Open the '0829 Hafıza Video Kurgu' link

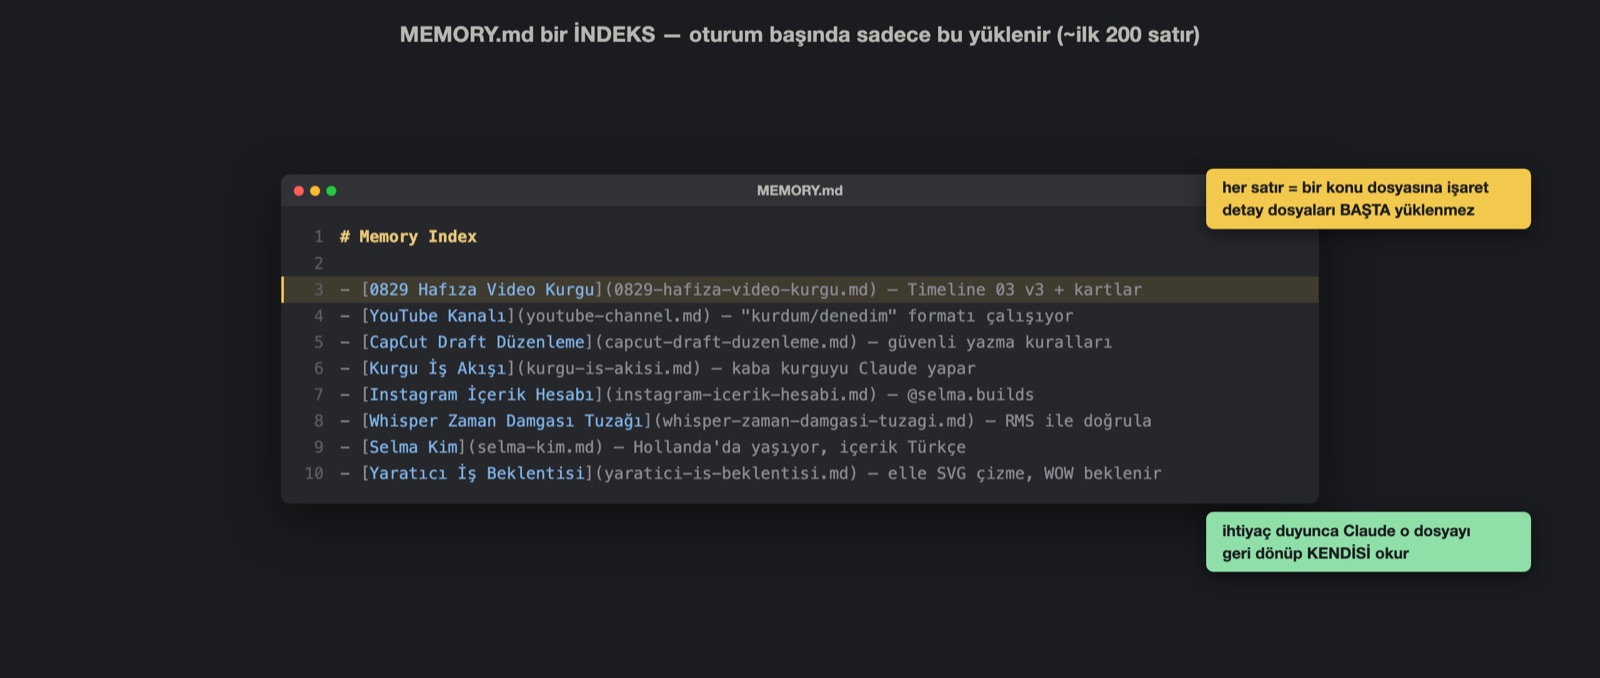482,290
